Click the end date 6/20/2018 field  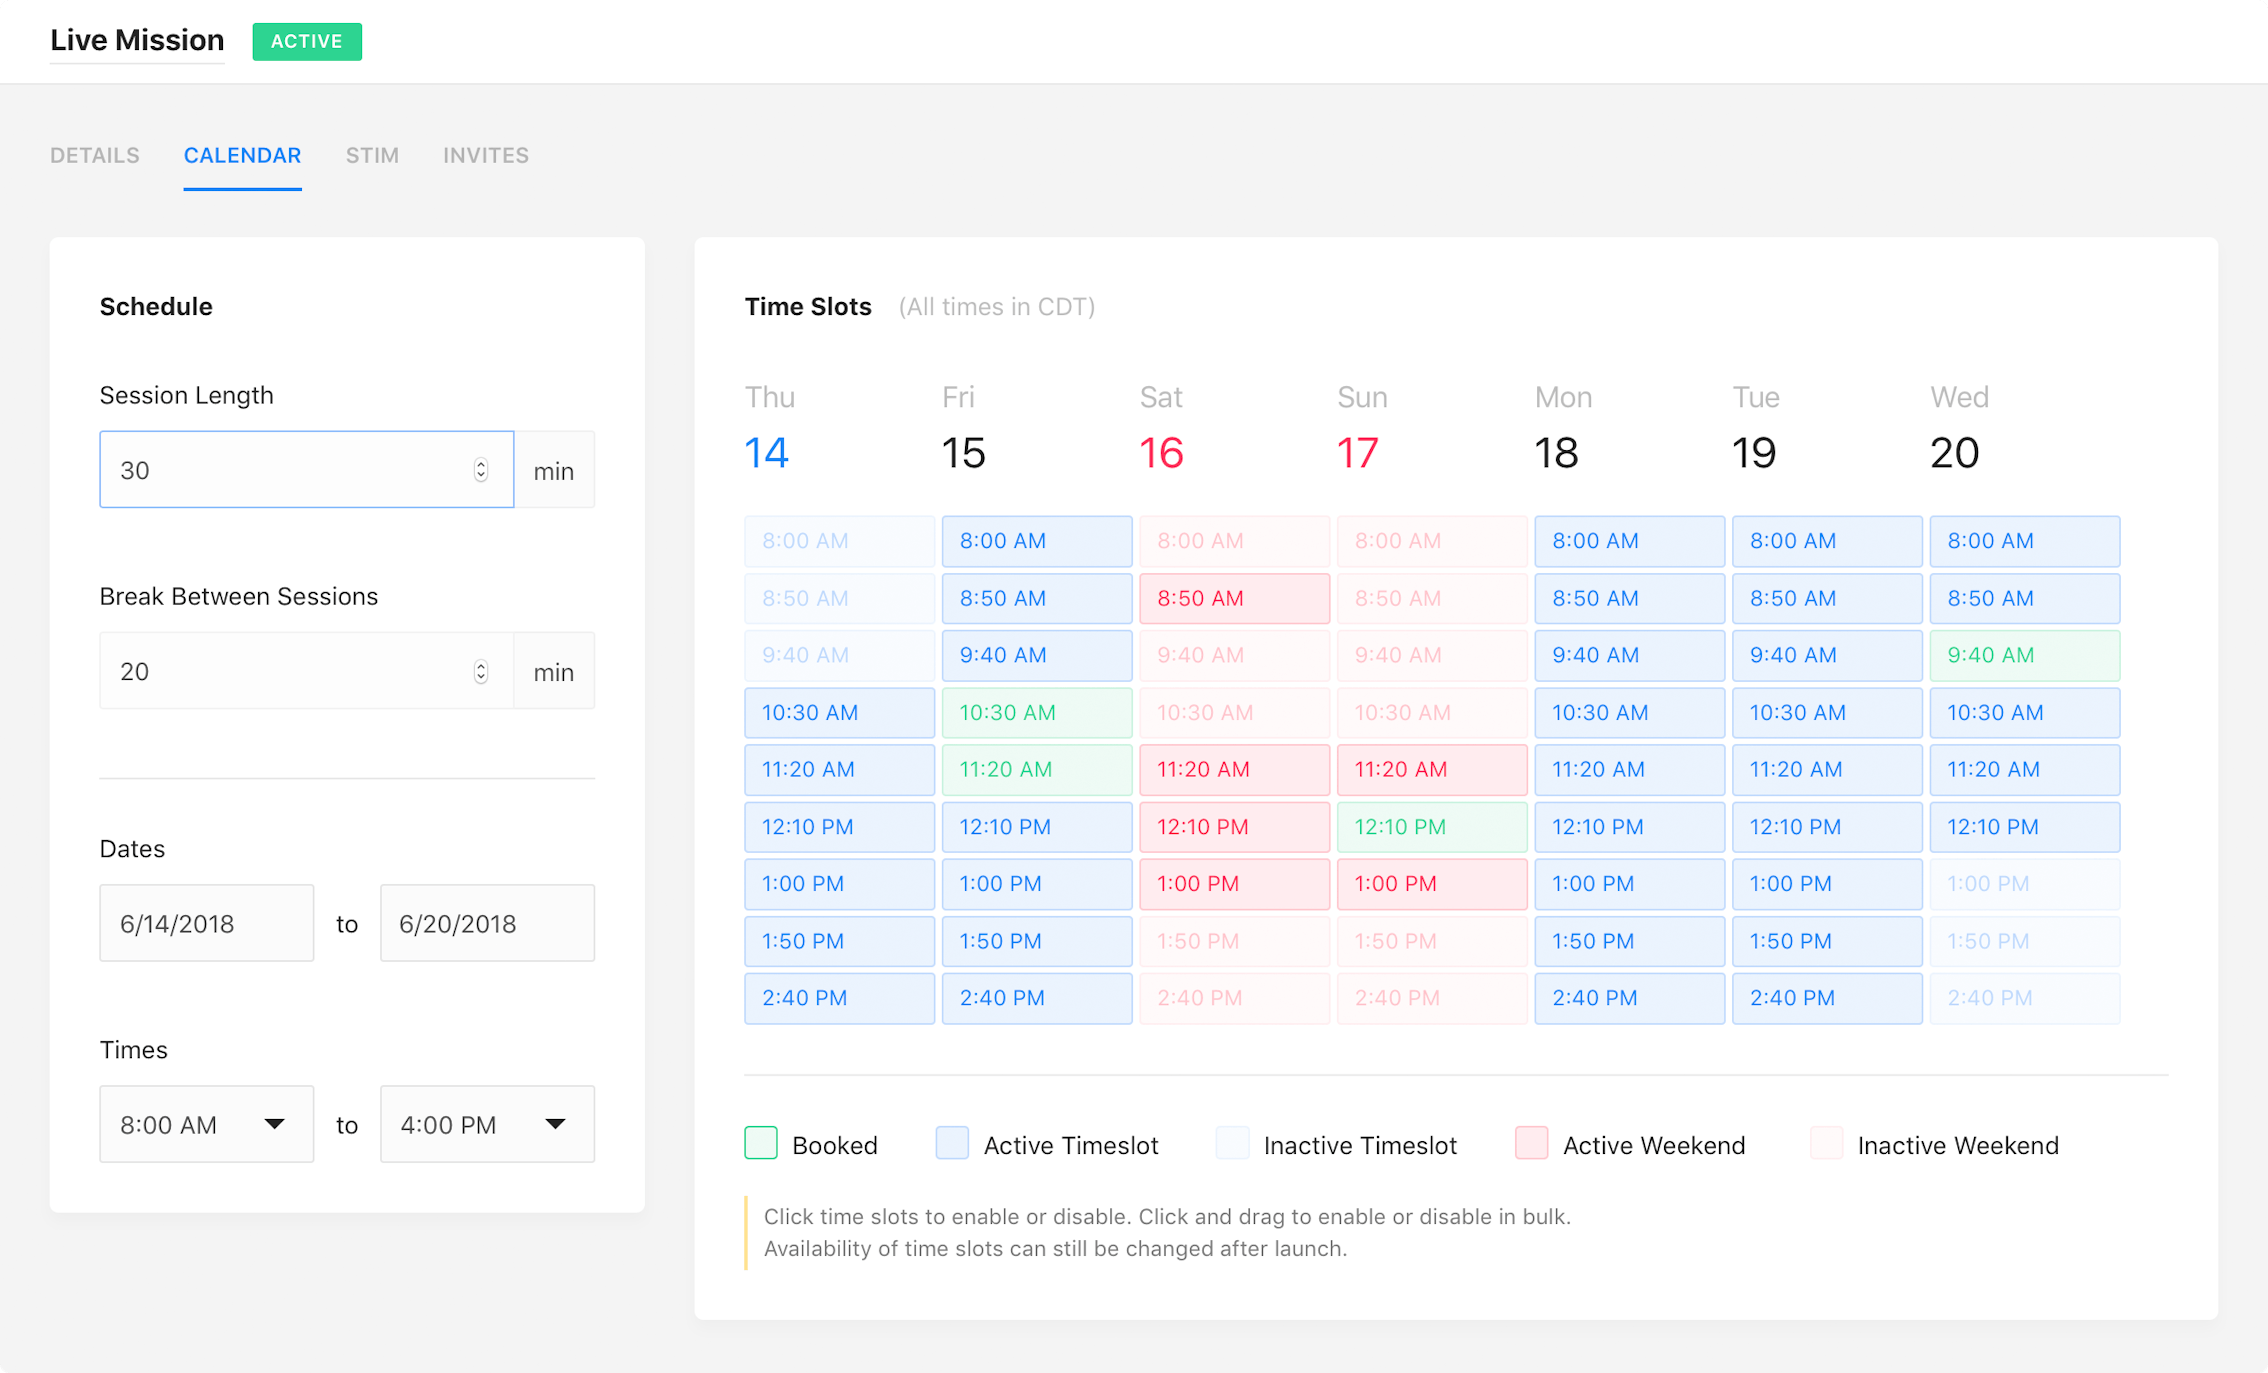point(487,923)
